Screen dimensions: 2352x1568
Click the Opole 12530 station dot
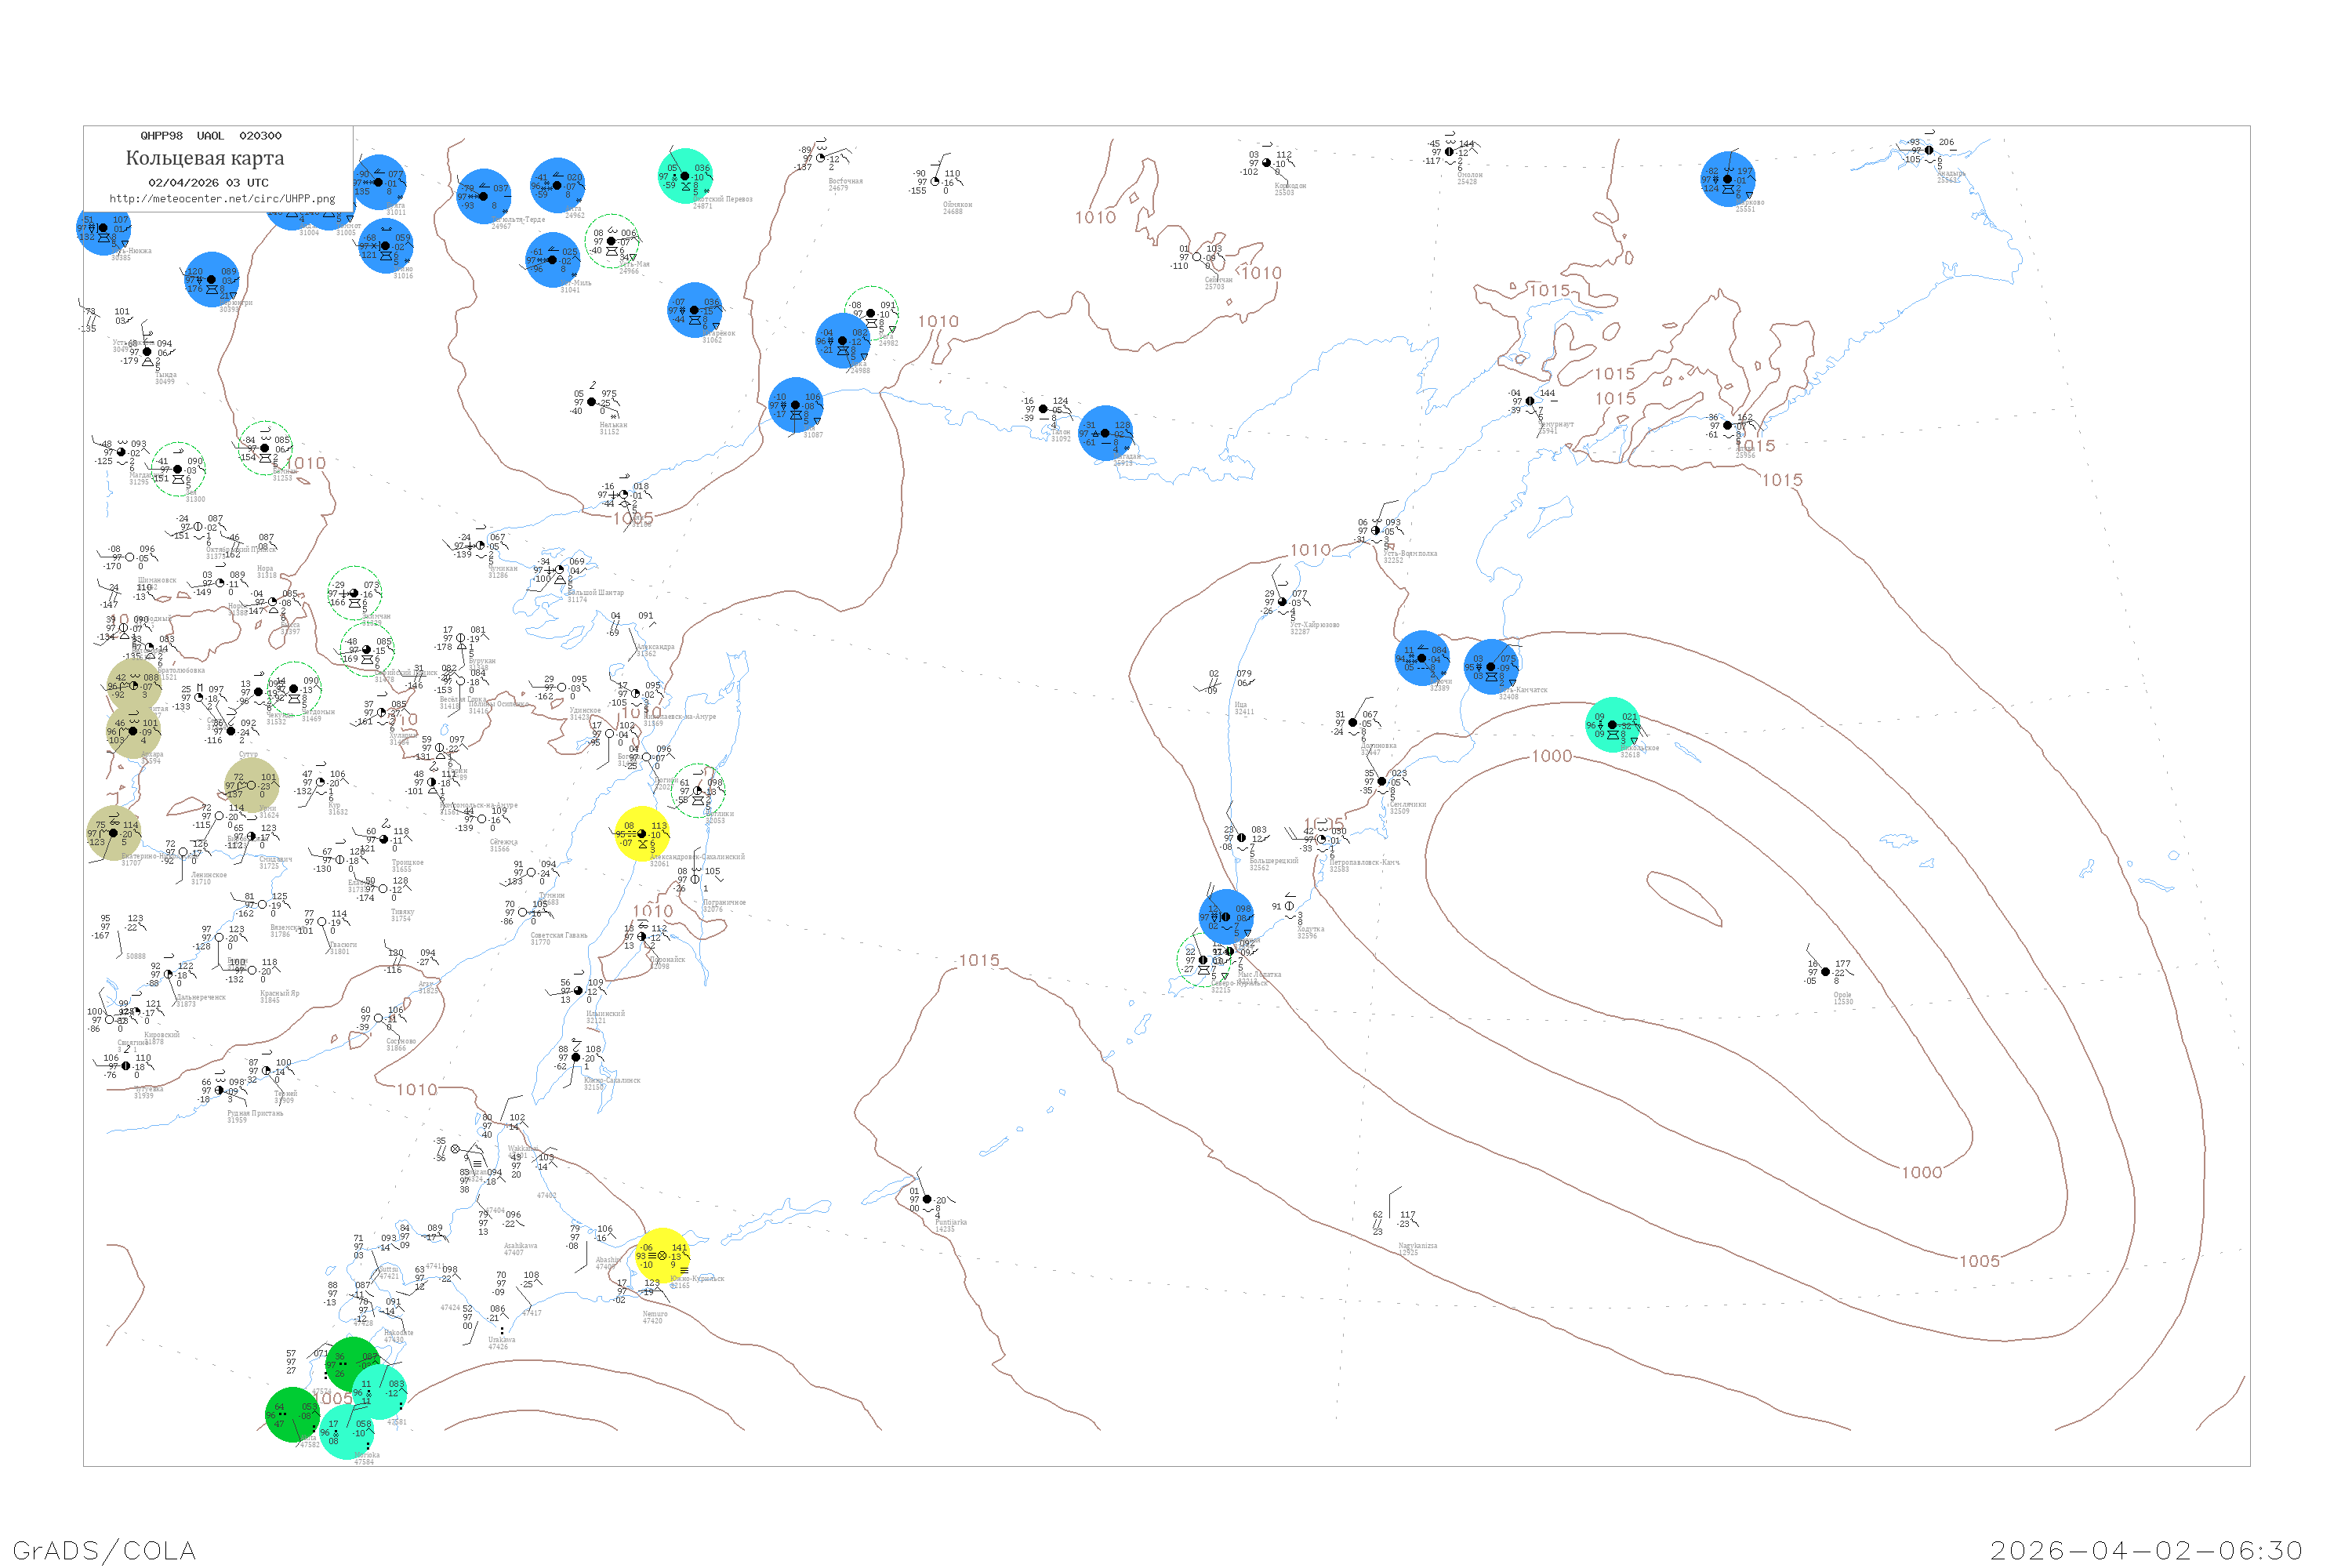tap(1825, 971)
